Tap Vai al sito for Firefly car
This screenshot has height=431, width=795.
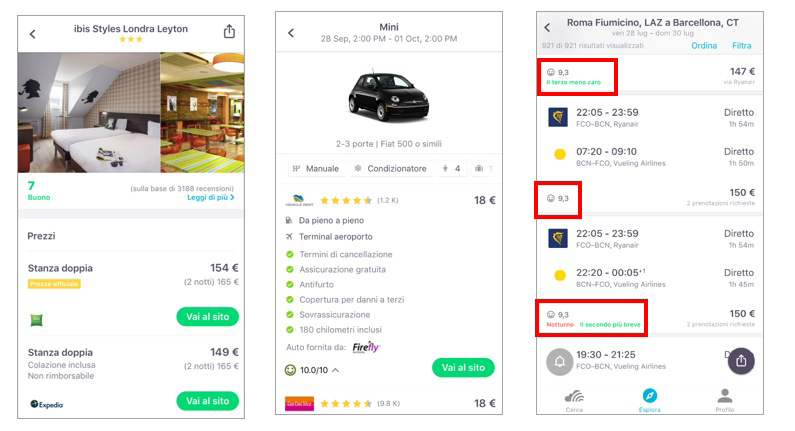click(x=463, y=368)
